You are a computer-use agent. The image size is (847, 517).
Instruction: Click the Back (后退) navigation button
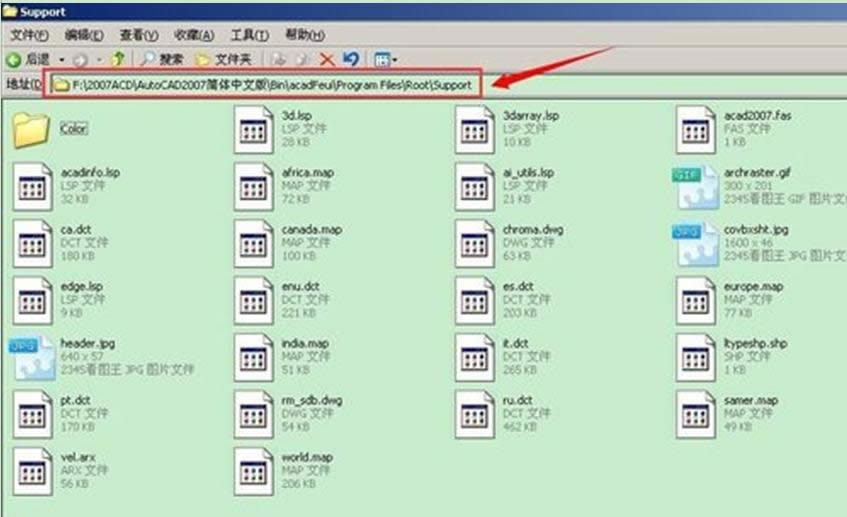(x=29, y=60)
